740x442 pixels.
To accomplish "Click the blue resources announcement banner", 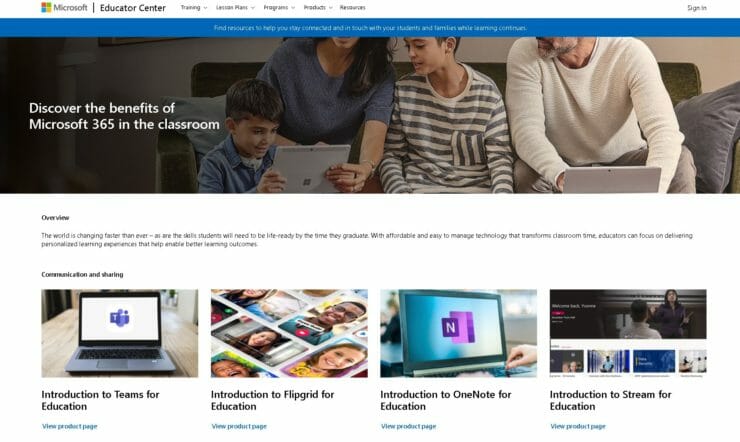I will pos(370,28).
